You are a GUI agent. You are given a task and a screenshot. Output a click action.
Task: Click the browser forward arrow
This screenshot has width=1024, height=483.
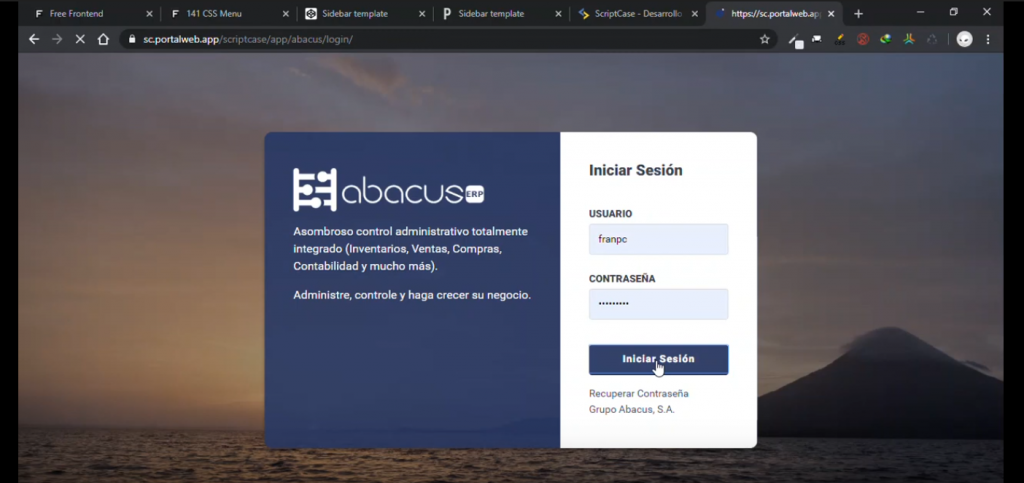(57, 39)
